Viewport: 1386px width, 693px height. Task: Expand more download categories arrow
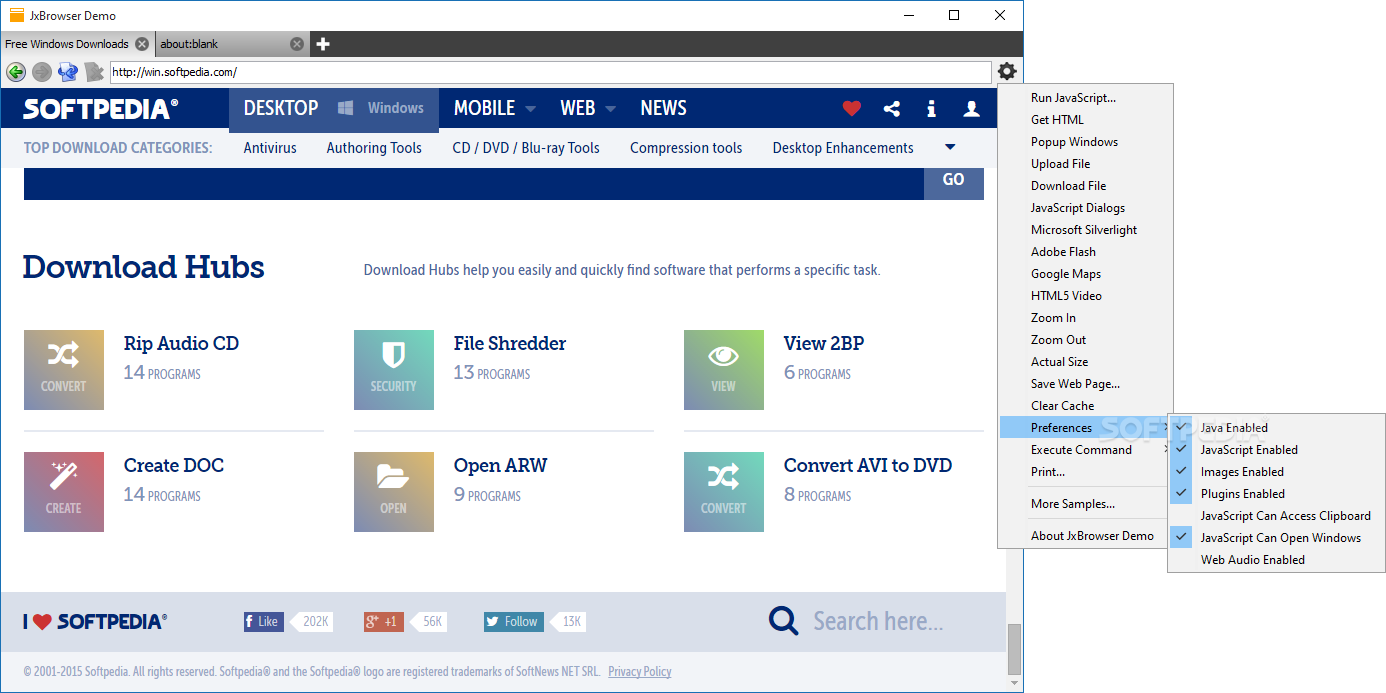950,147
